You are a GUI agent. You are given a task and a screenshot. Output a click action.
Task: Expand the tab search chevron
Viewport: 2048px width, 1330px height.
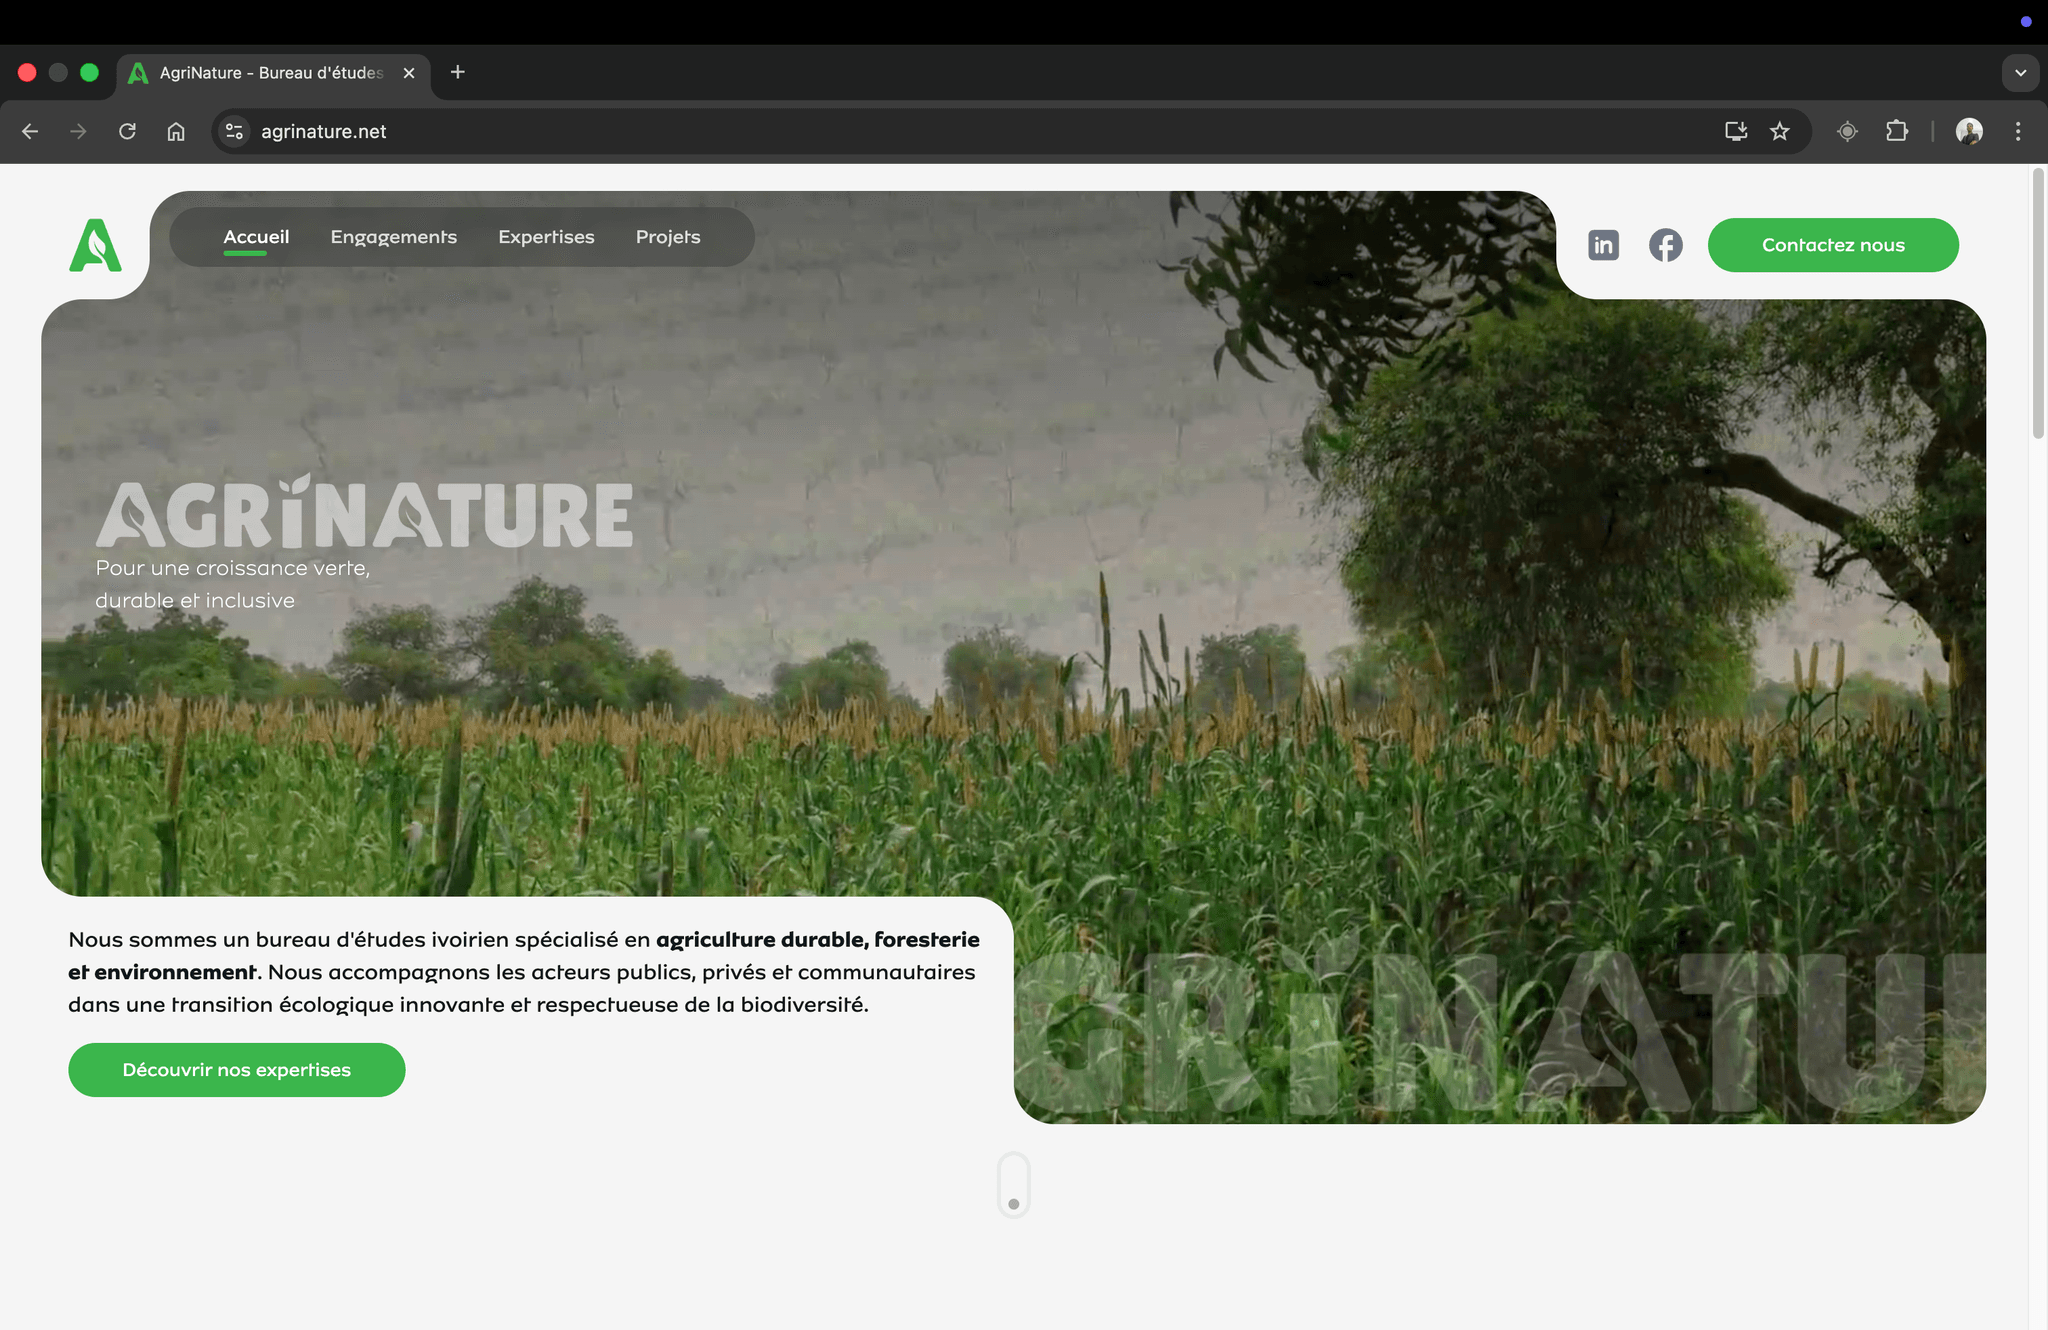pyautogui.click(x=2020, y=73)
